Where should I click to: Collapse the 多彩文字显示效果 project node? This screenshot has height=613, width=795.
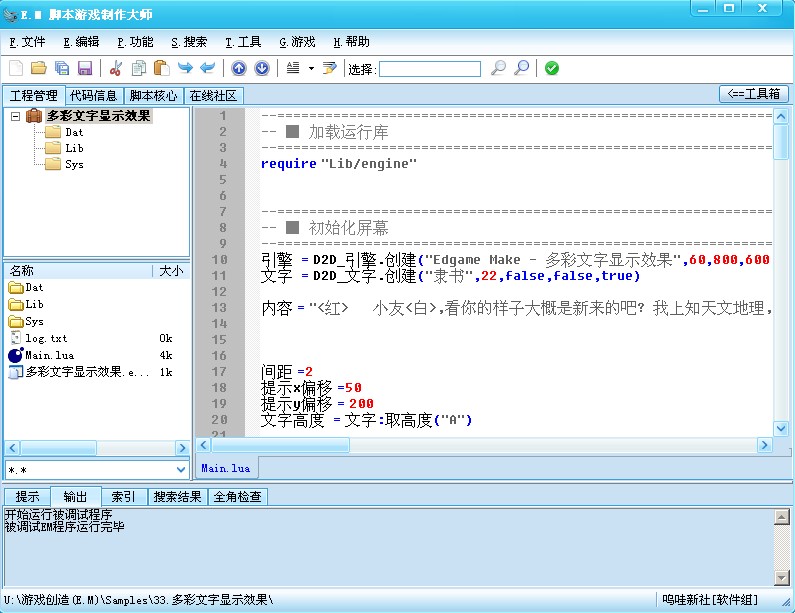tap(16, 117)
